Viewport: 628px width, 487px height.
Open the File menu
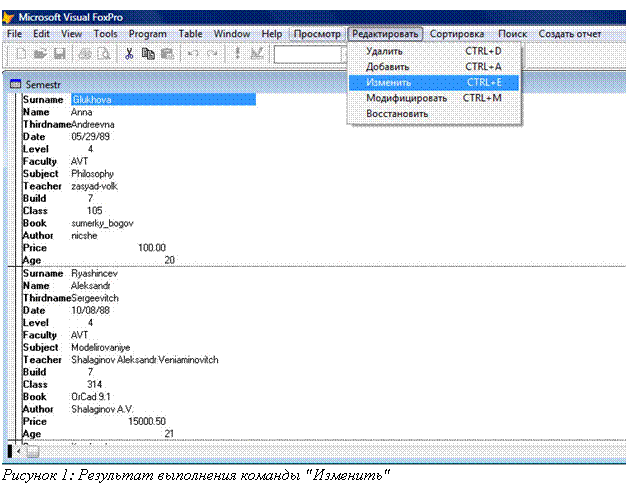[14, 34]
